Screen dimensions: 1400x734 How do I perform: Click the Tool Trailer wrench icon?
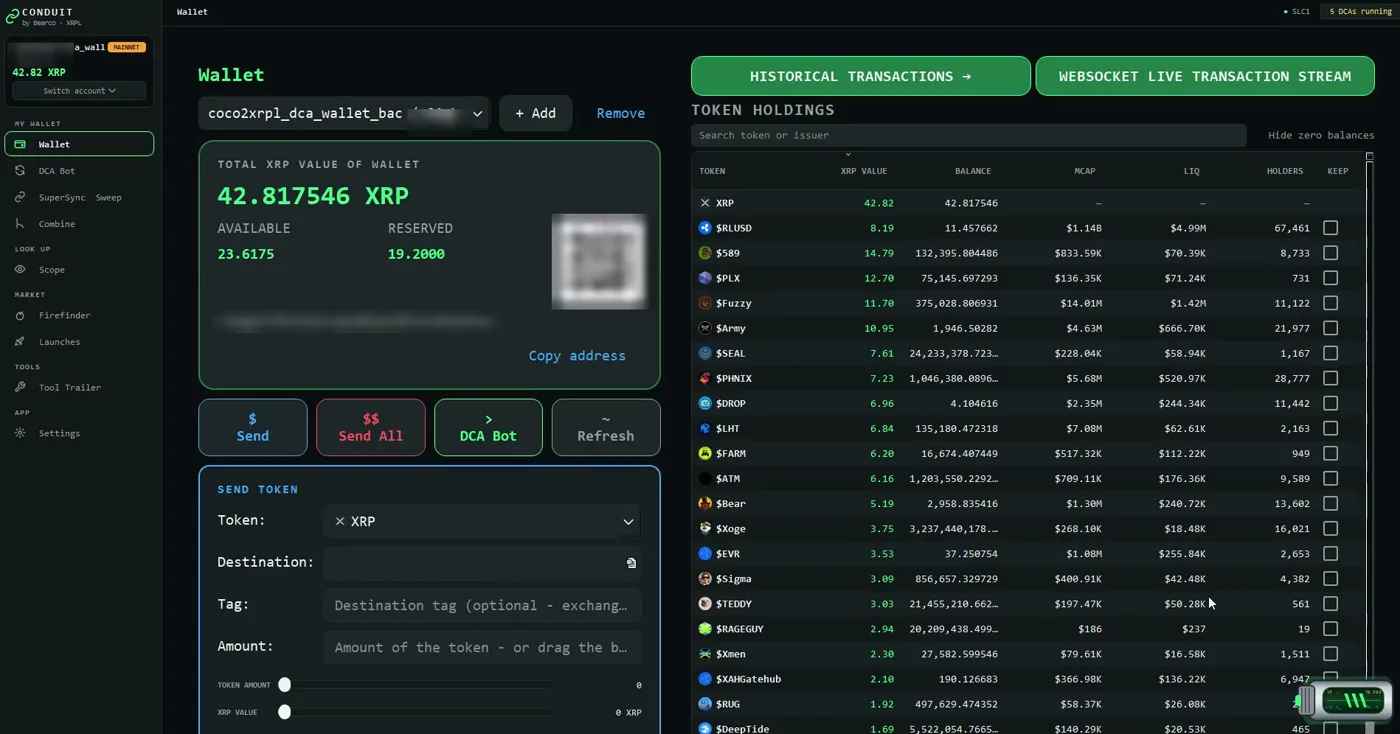(x=20, y=387)
